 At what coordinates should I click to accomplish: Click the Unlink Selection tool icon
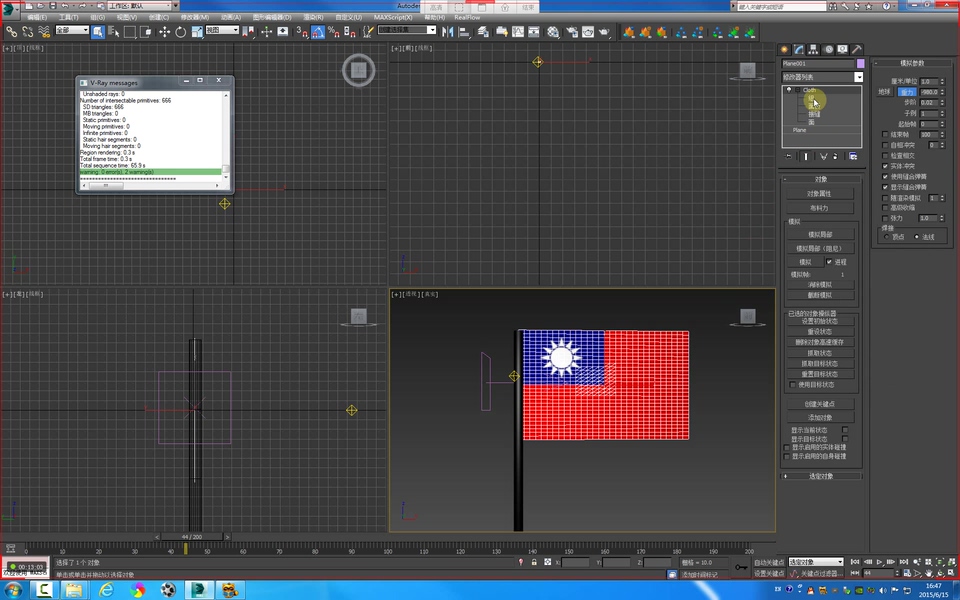(28, 32)
